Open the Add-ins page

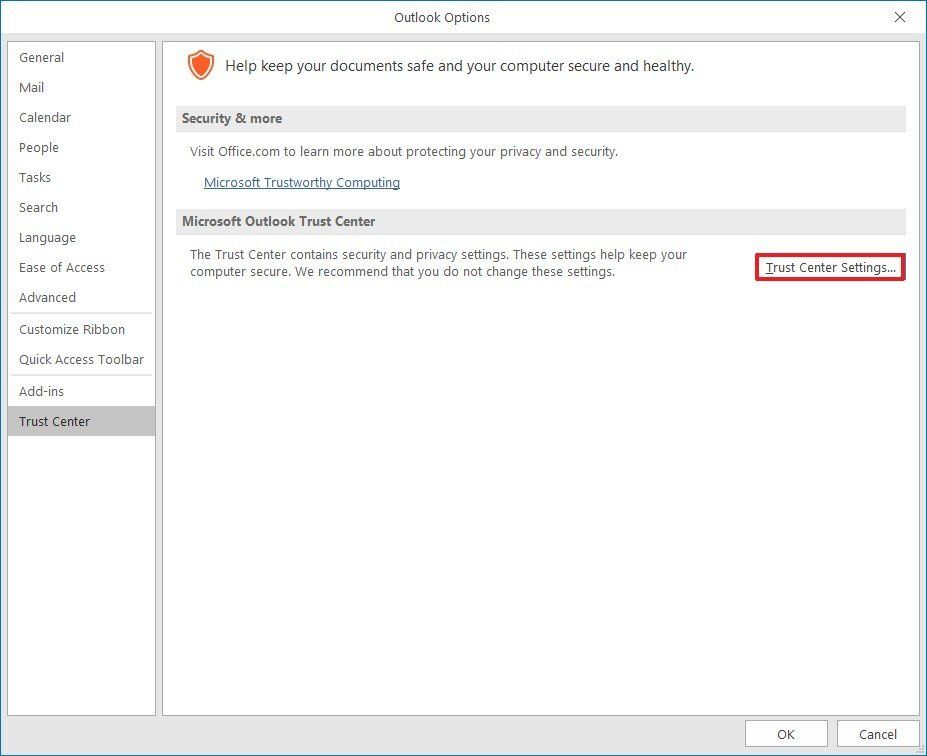pos(41,391)
